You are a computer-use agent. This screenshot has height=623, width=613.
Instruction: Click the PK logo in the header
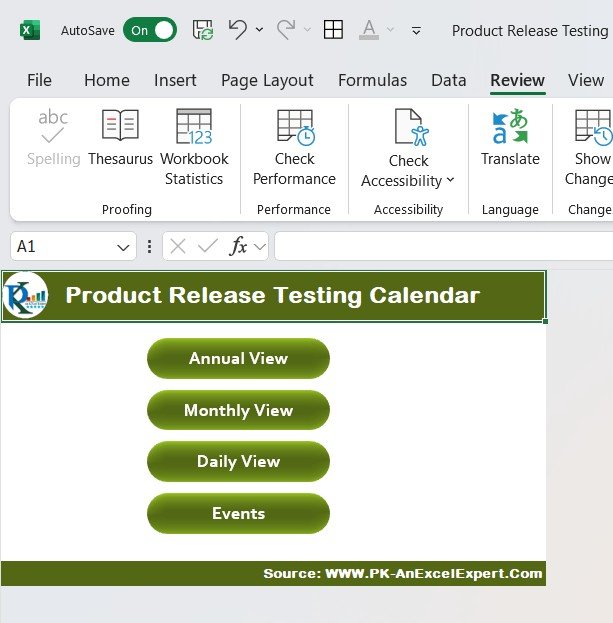25,295
